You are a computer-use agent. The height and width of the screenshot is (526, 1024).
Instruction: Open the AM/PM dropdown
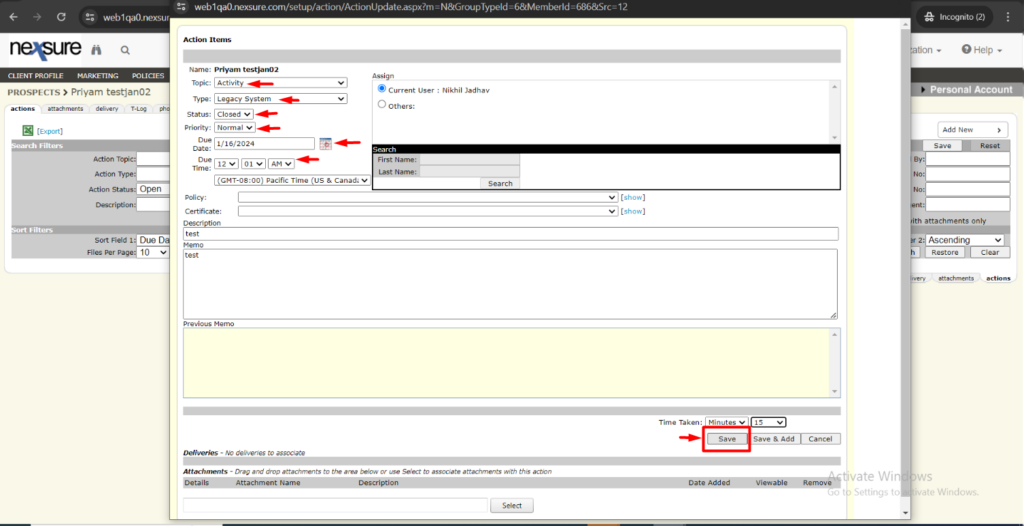281,164
